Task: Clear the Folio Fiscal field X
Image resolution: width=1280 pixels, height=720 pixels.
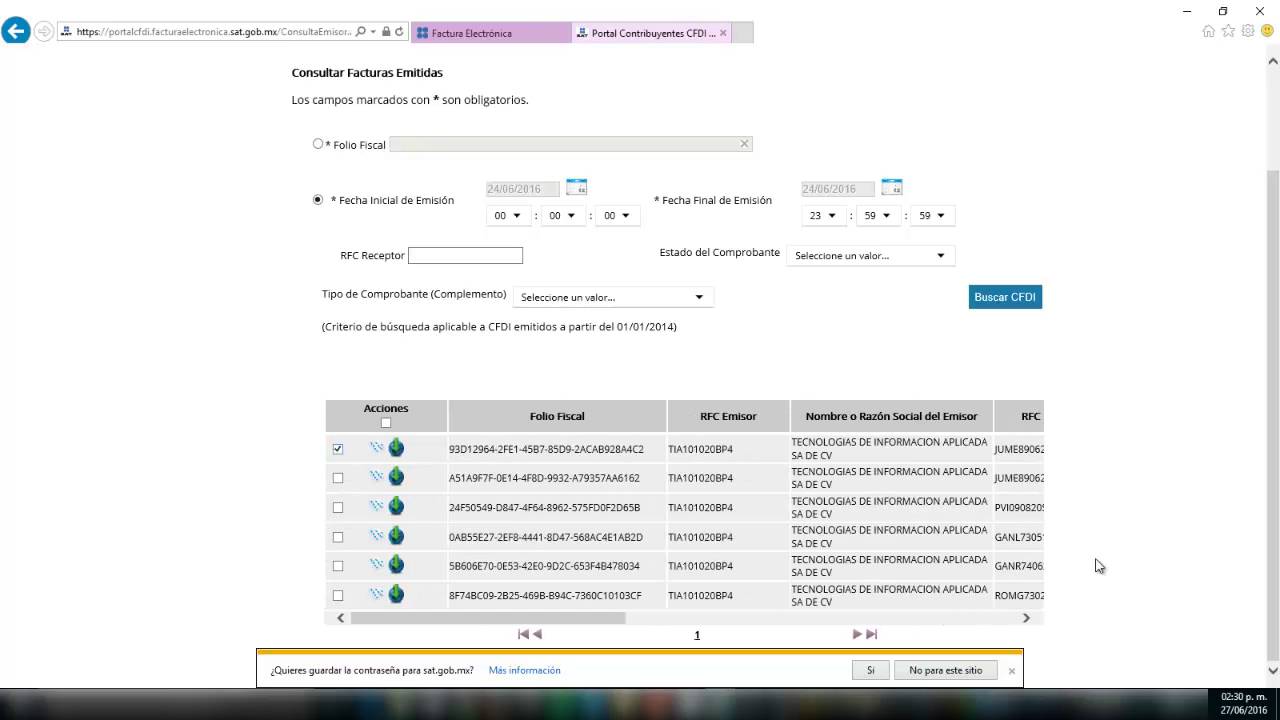Action: [x=744, y=144]
